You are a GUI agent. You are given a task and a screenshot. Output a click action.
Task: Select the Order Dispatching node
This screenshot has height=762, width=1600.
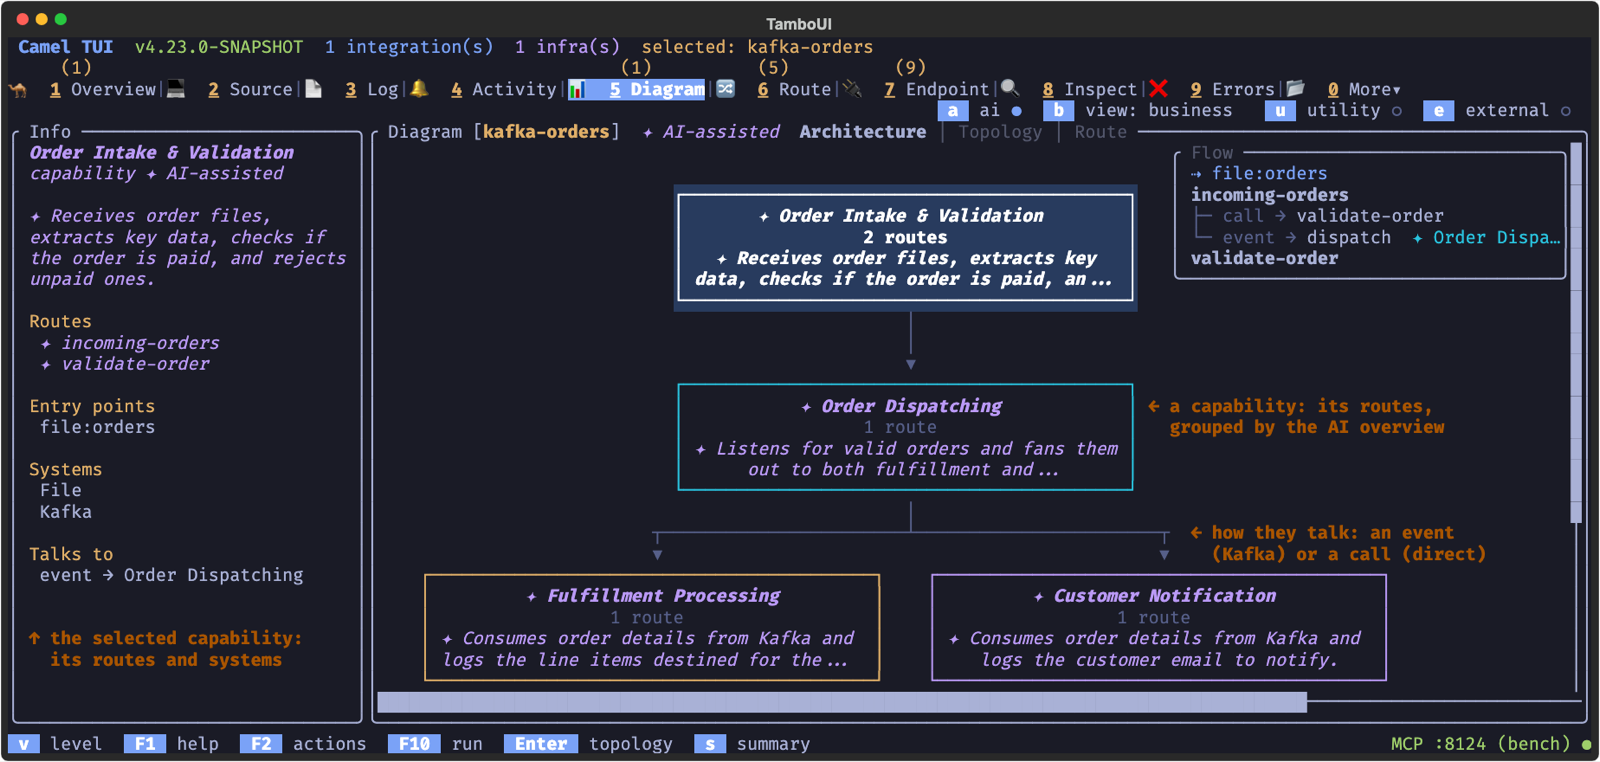click(905, 437)
